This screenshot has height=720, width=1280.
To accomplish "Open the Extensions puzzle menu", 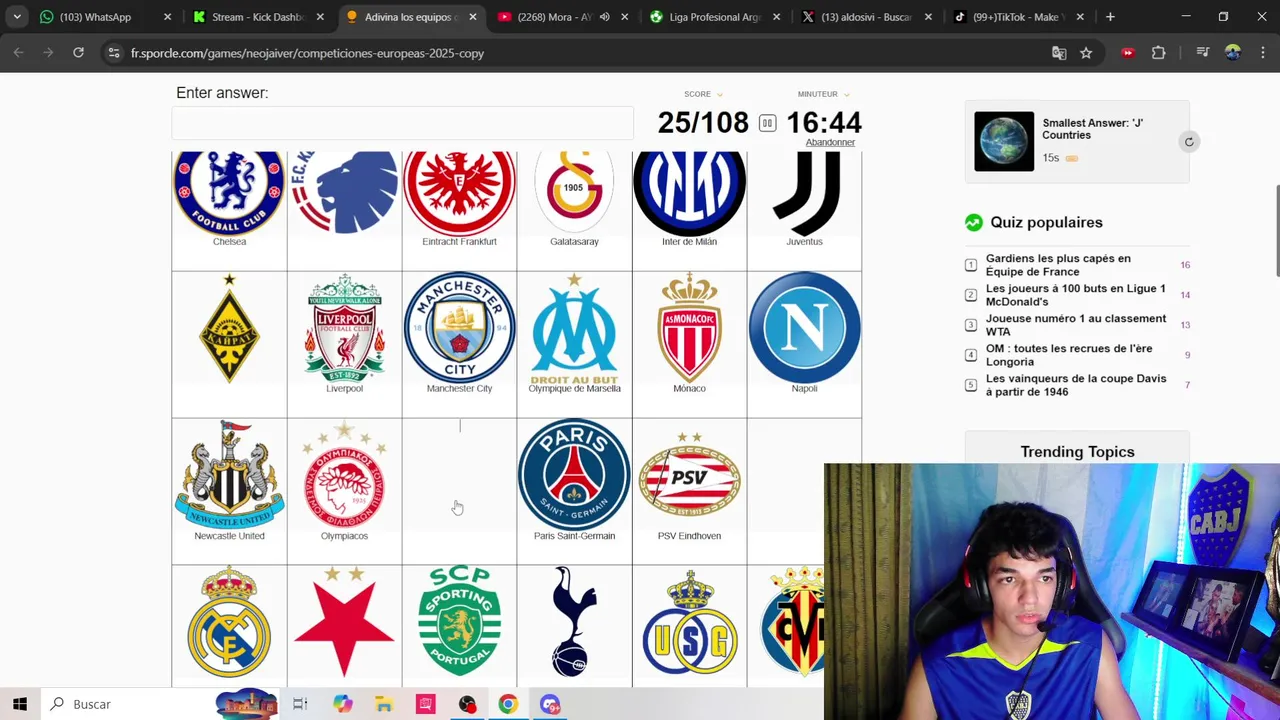I will pyautogui.click(x=1158, y=53).
